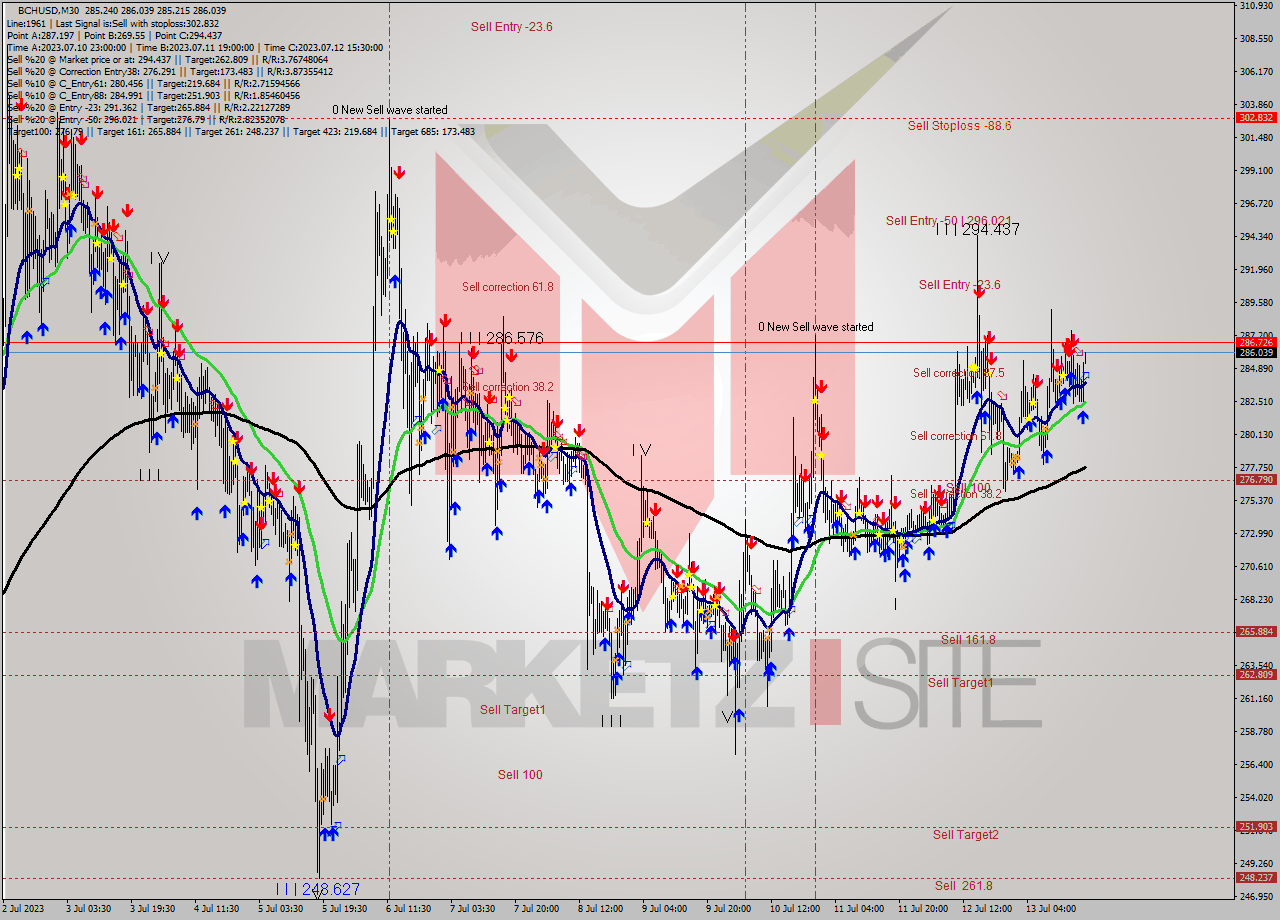
Task: Click the '12 Jul 12:00' time axis label
Action: 987,909
